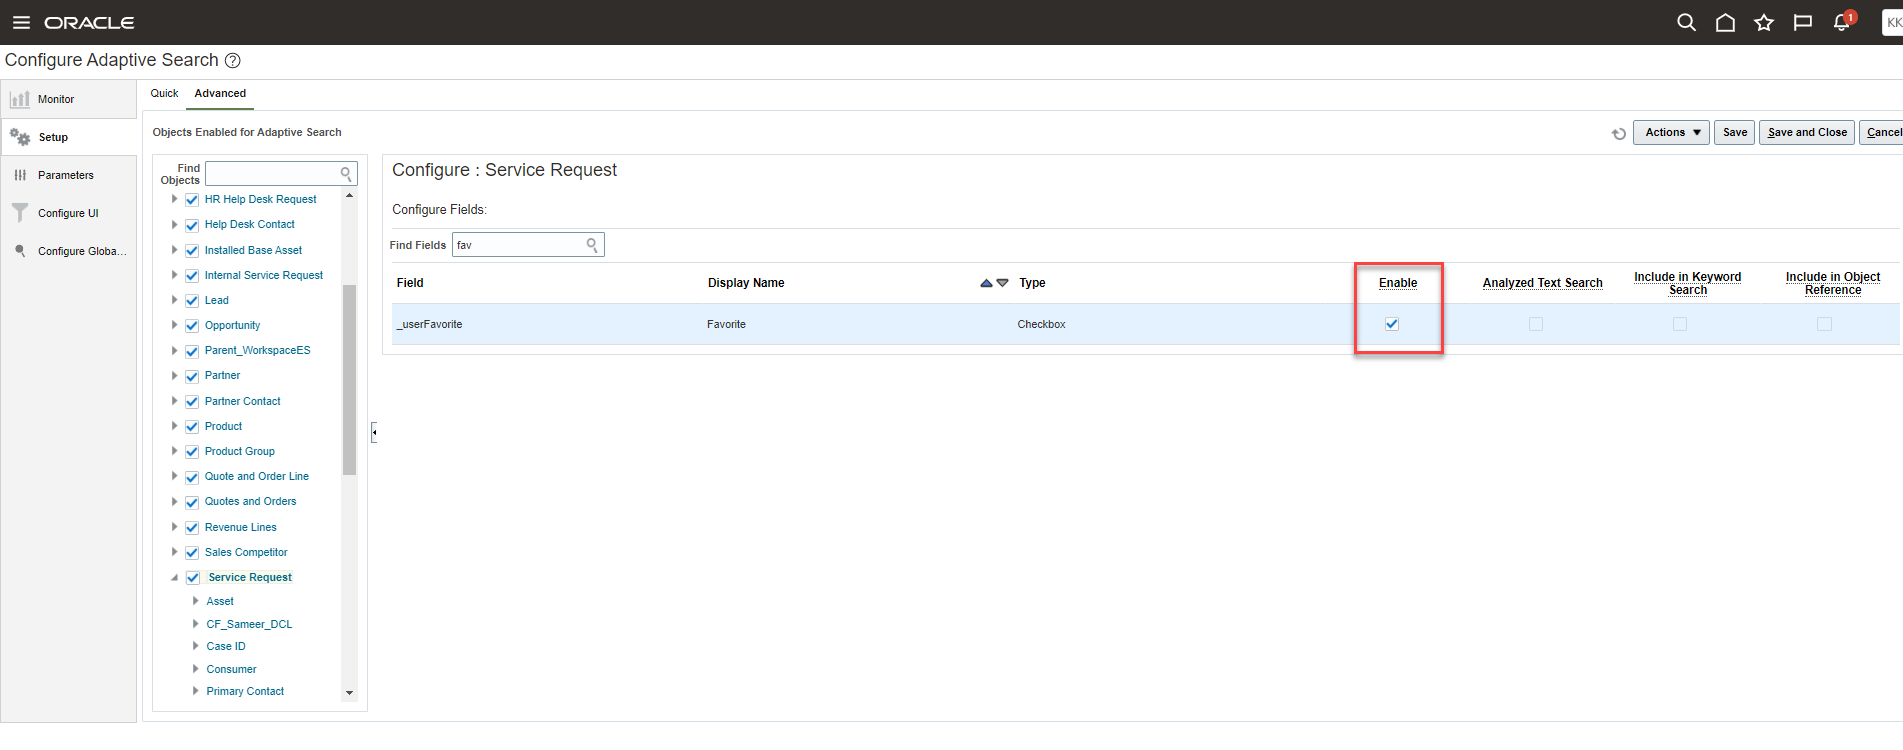Viewport: 1903px width, 750px height.
Task: Uncheck the Service Request checkbox
Action: coord(193,578)
